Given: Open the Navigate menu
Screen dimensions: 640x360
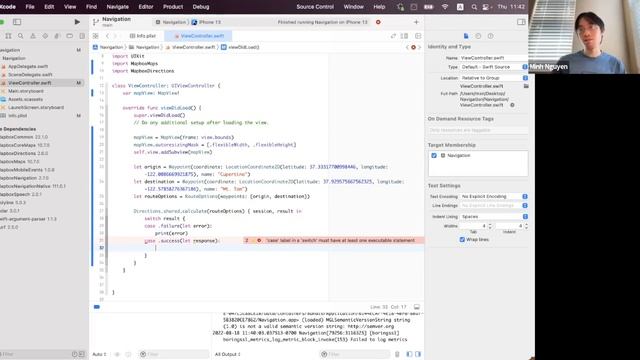Looking at the screenshot, I should (x=118, y=7).
